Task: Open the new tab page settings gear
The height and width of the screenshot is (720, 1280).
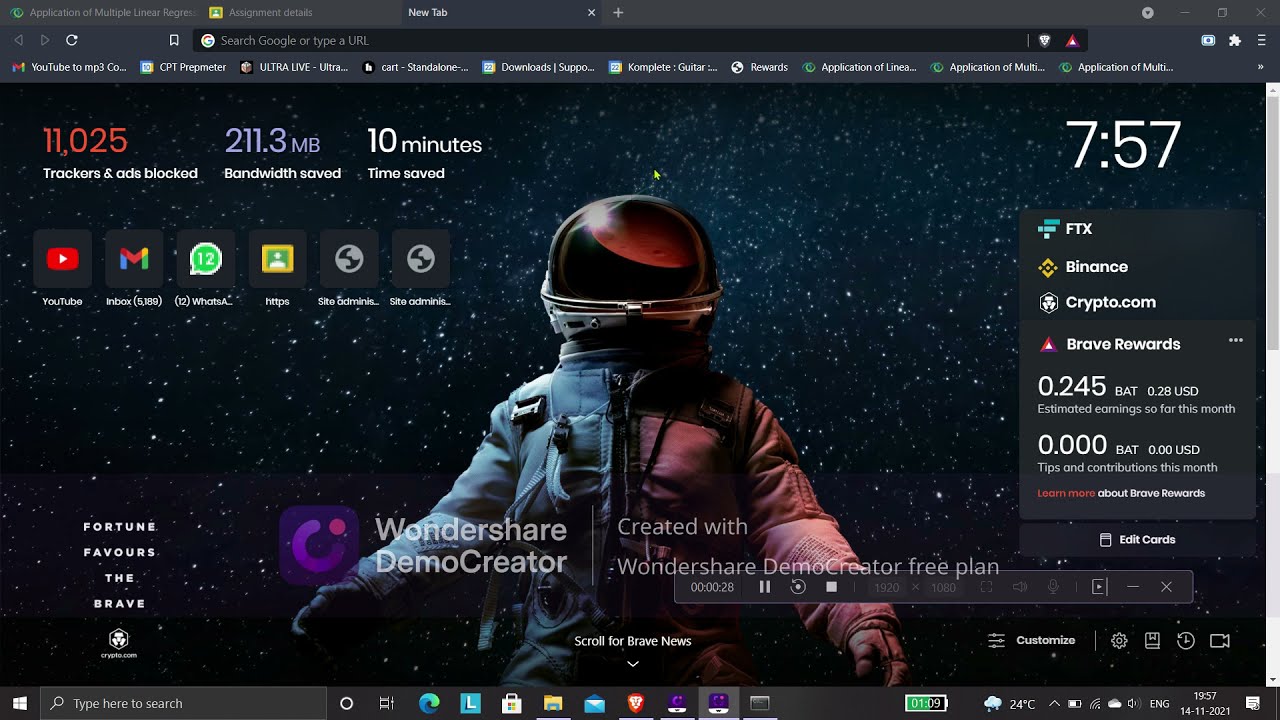Action: click(1119, 641)
